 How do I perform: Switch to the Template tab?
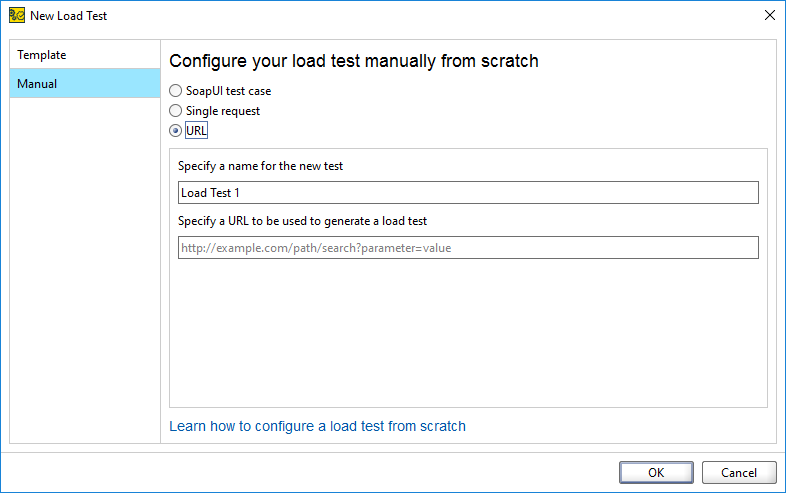pos(85,55)
